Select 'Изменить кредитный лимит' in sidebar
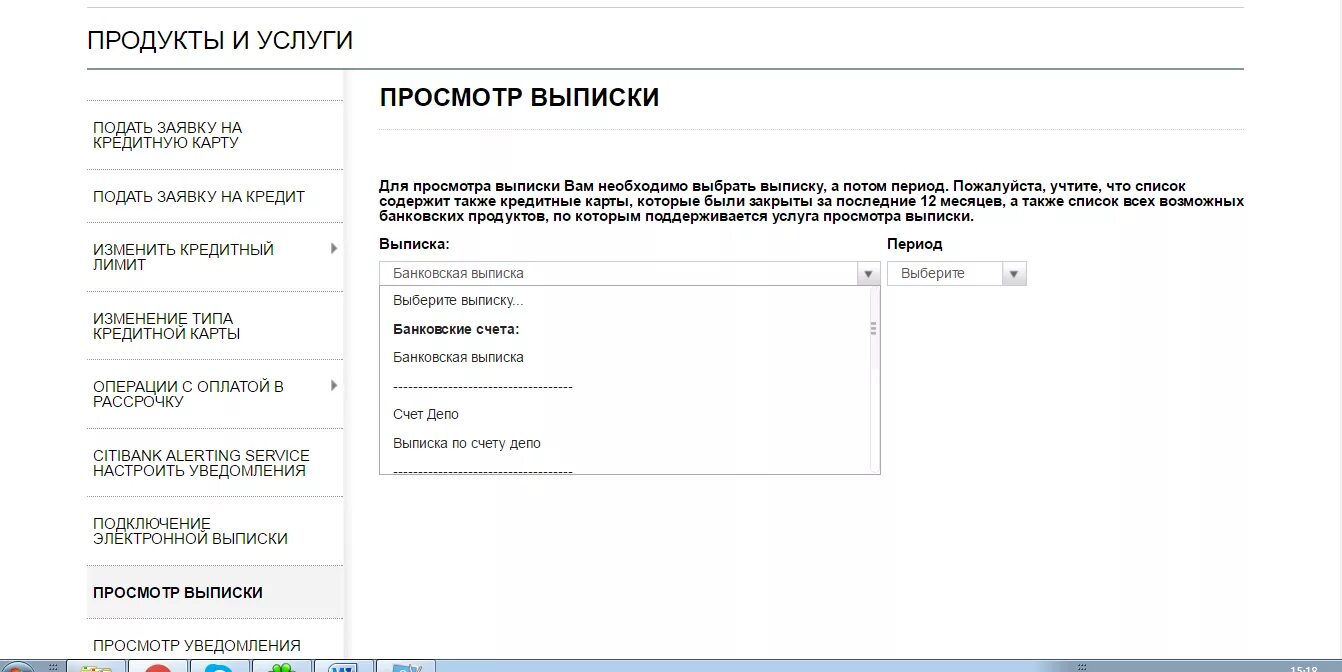 184,257
